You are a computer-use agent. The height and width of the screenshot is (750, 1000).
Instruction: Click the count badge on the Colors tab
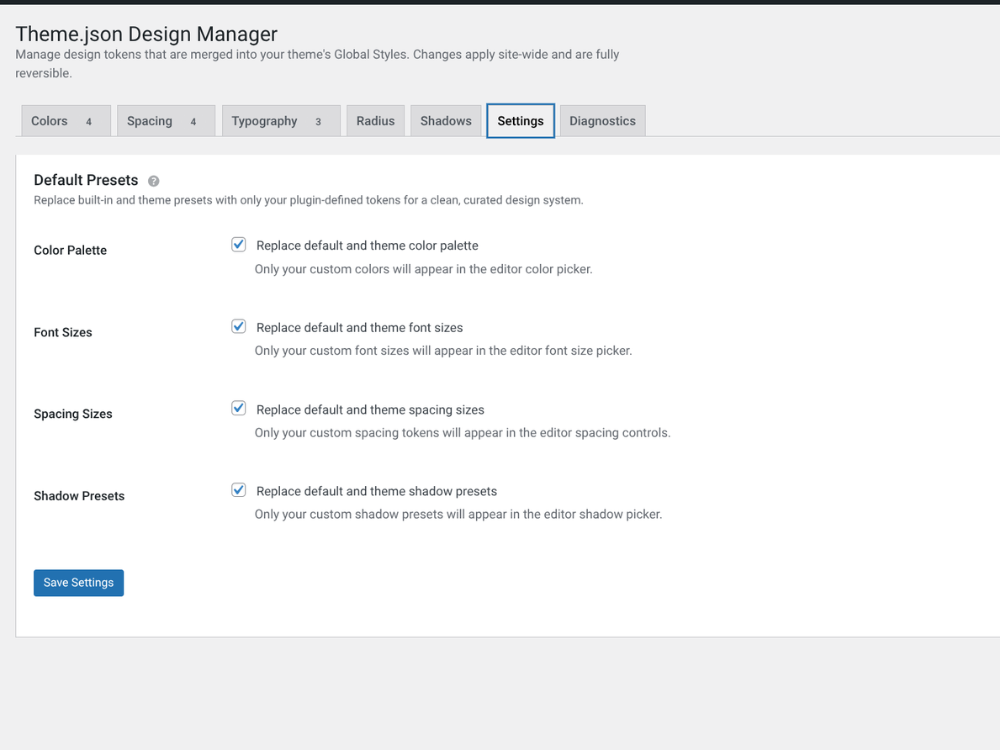coord(89,122)
